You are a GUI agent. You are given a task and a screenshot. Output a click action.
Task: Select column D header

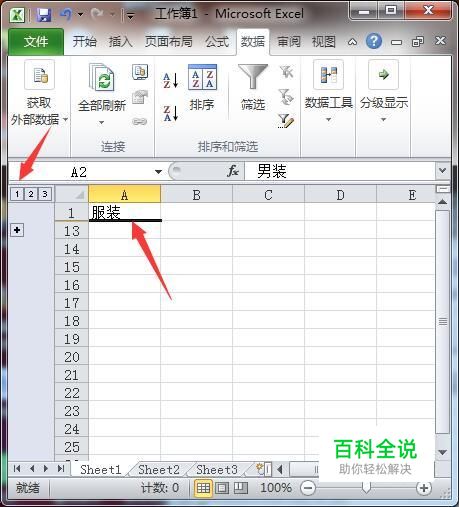340,194
